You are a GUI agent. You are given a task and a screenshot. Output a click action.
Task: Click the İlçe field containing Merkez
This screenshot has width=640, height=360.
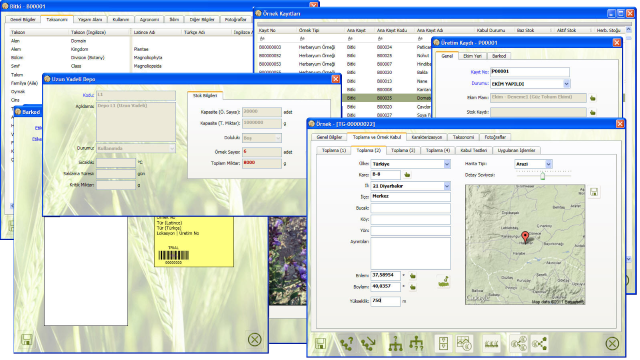410,197
